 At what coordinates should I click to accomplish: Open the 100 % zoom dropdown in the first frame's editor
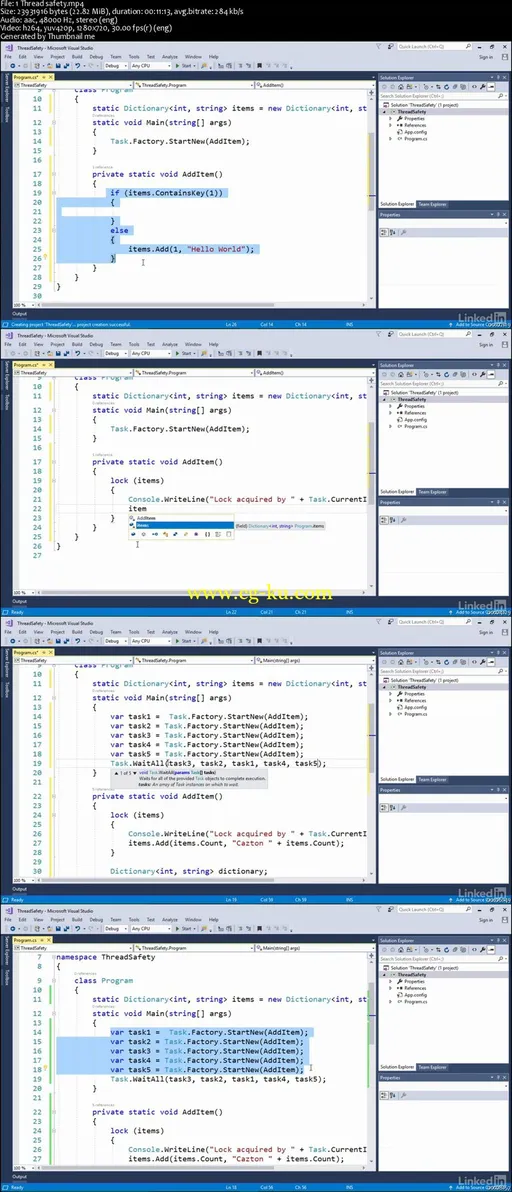click(x=24, y=305)
